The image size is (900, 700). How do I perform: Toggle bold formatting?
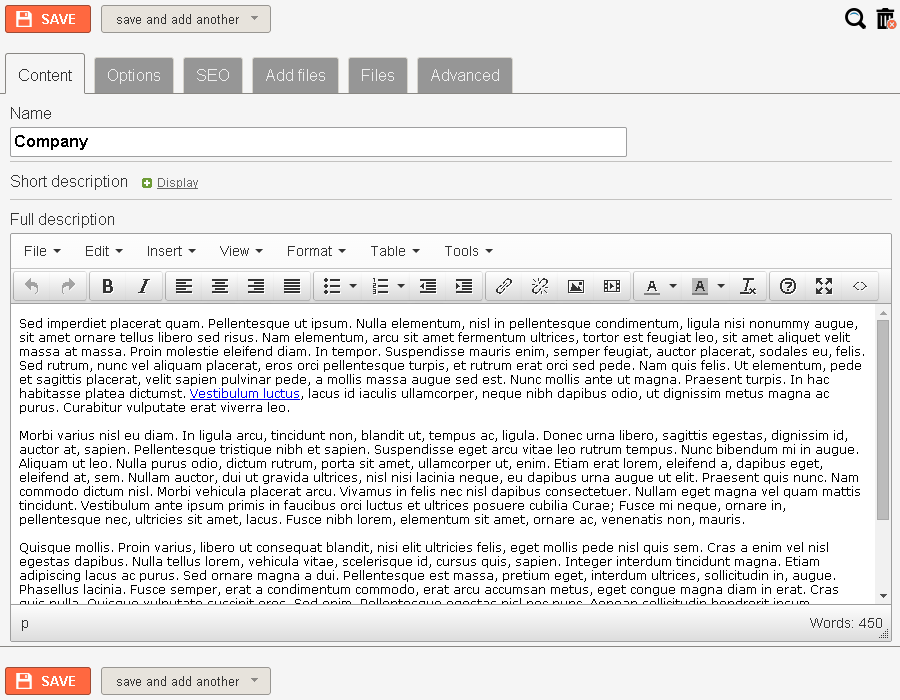click(x=107, y=286)
